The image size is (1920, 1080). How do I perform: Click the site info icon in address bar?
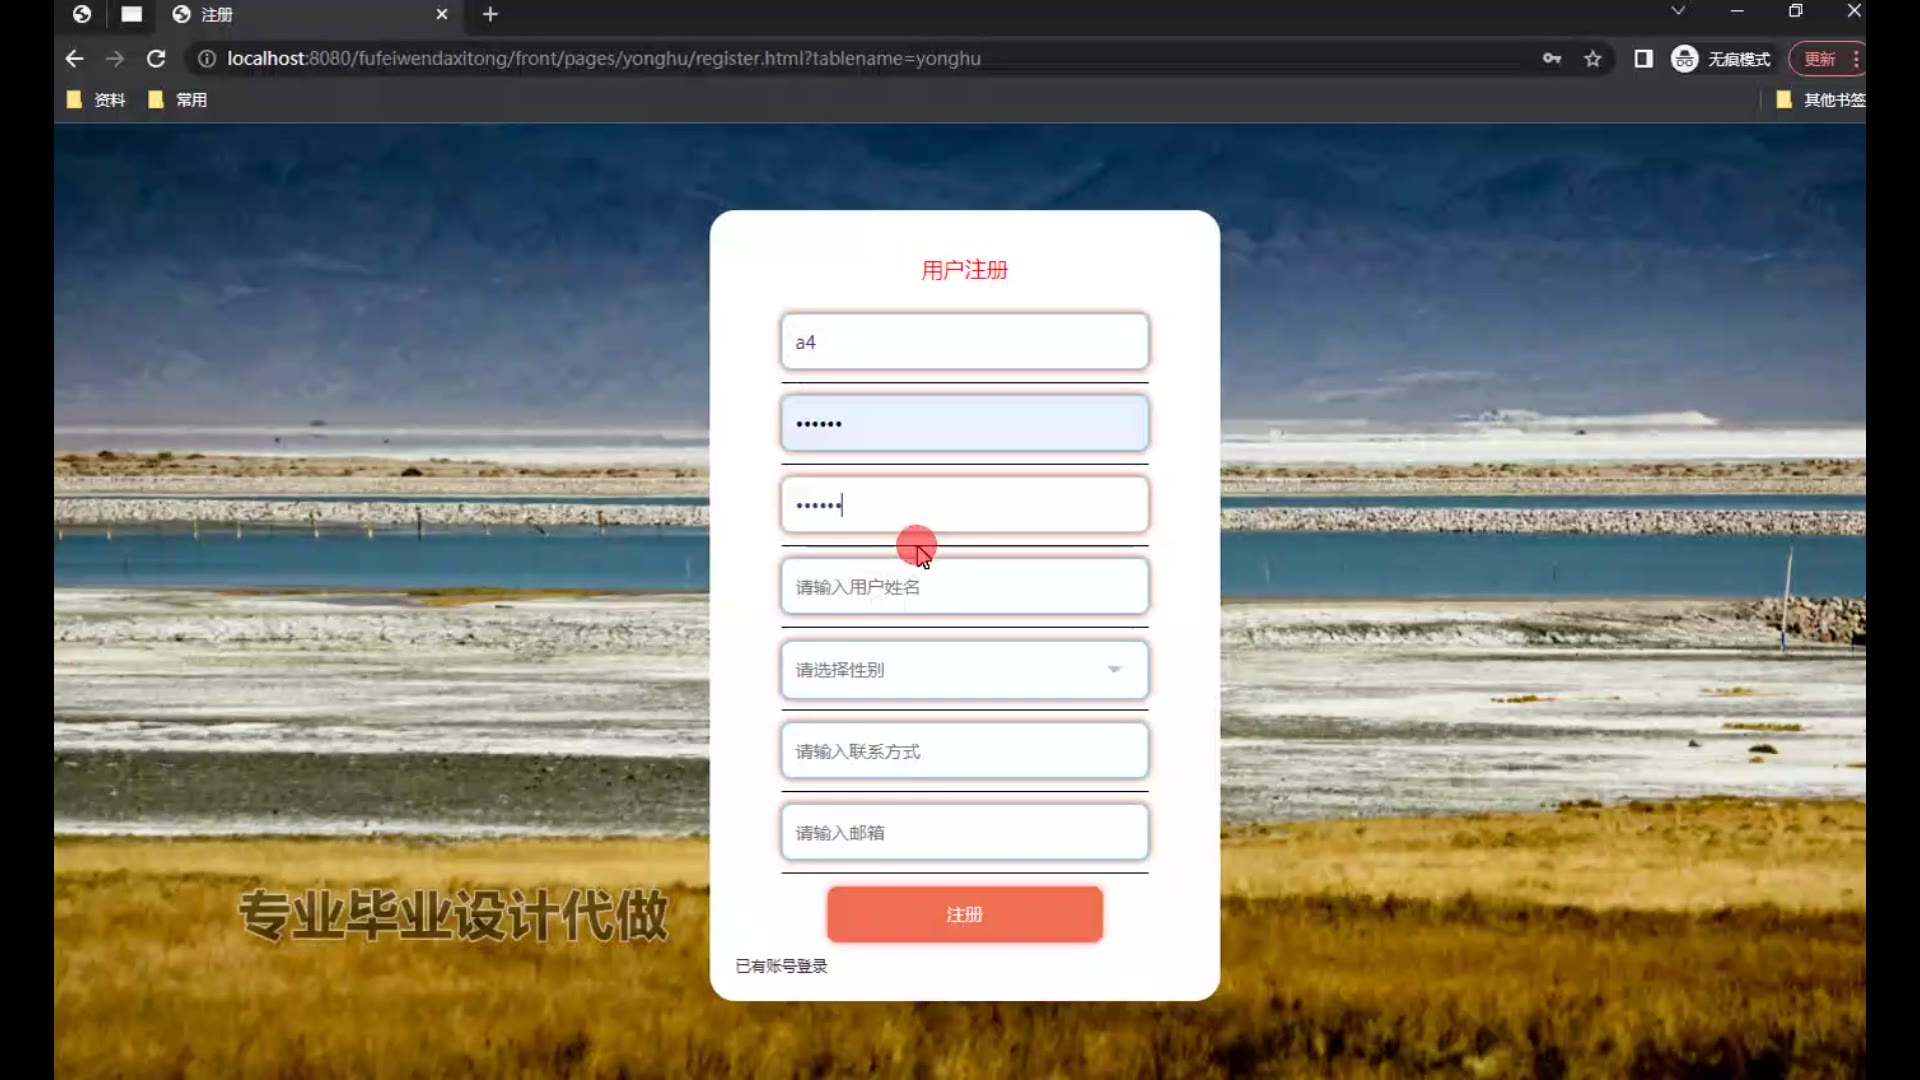[206, 59]
